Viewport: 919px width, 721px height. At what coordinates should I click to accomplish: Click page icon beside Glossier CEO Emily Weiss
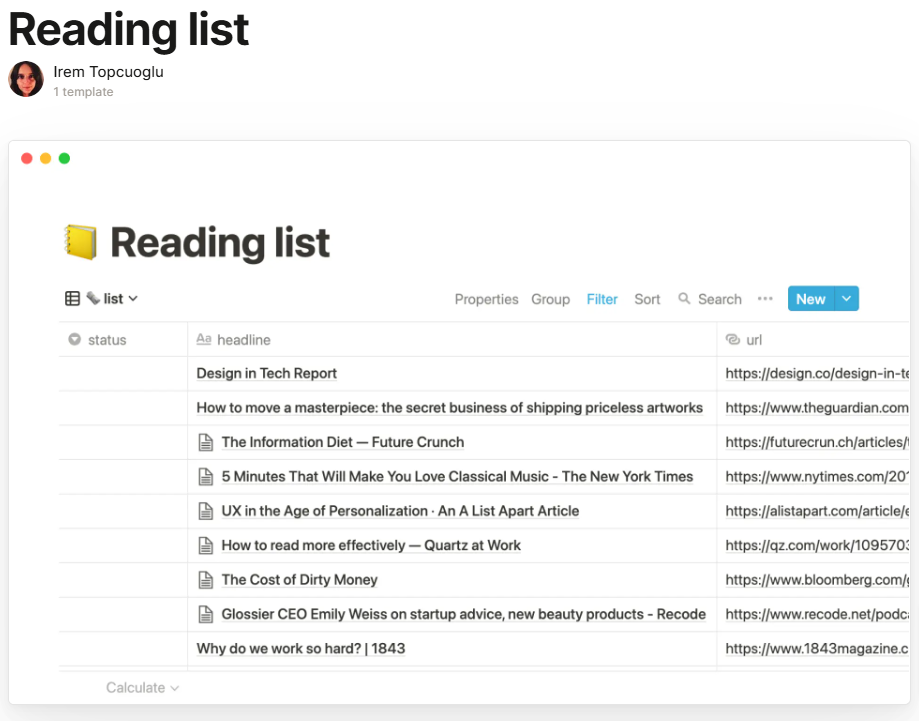coord(206,614)
